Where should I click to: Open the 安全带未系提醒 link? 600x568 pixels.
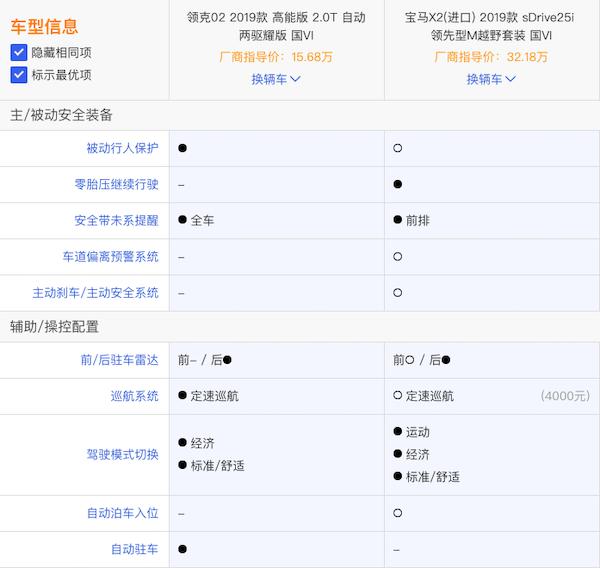pos(116,220)
